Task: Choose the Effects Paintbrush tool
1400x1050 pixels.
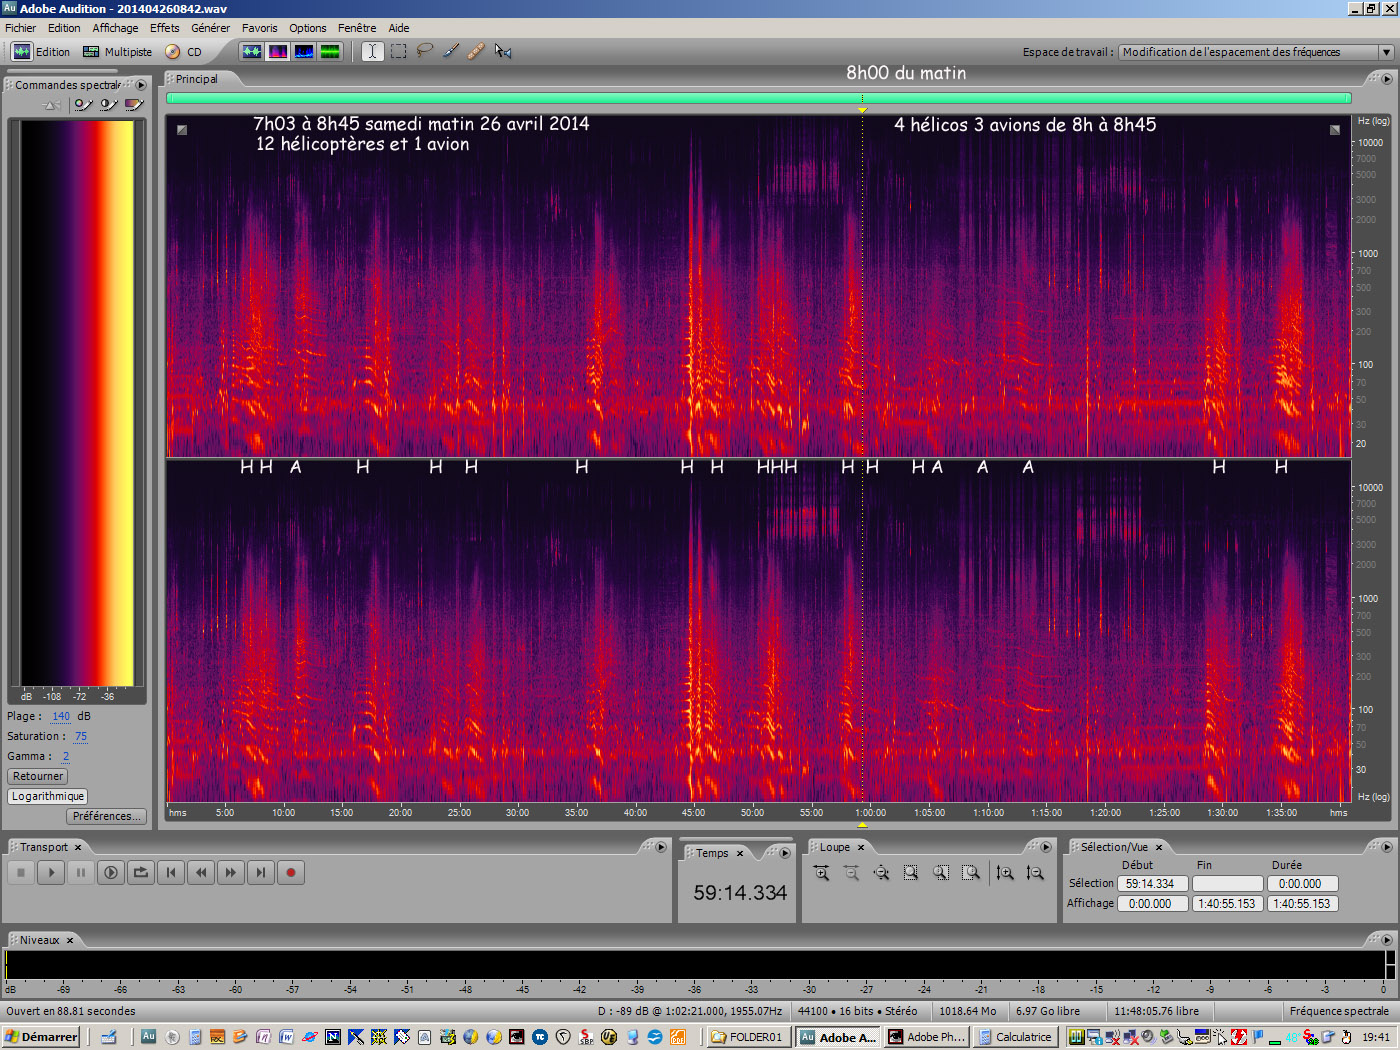Action: (x=450, y=51)
